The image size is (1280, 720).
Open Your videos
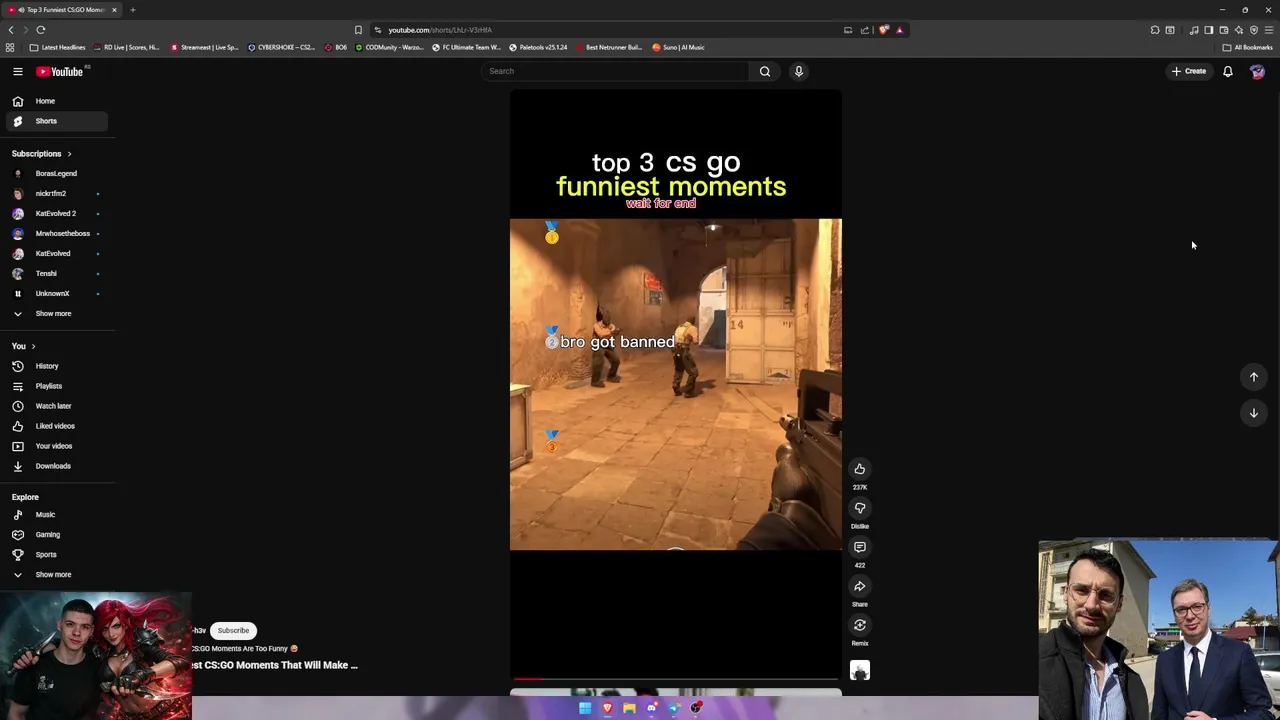click(56, 446)
